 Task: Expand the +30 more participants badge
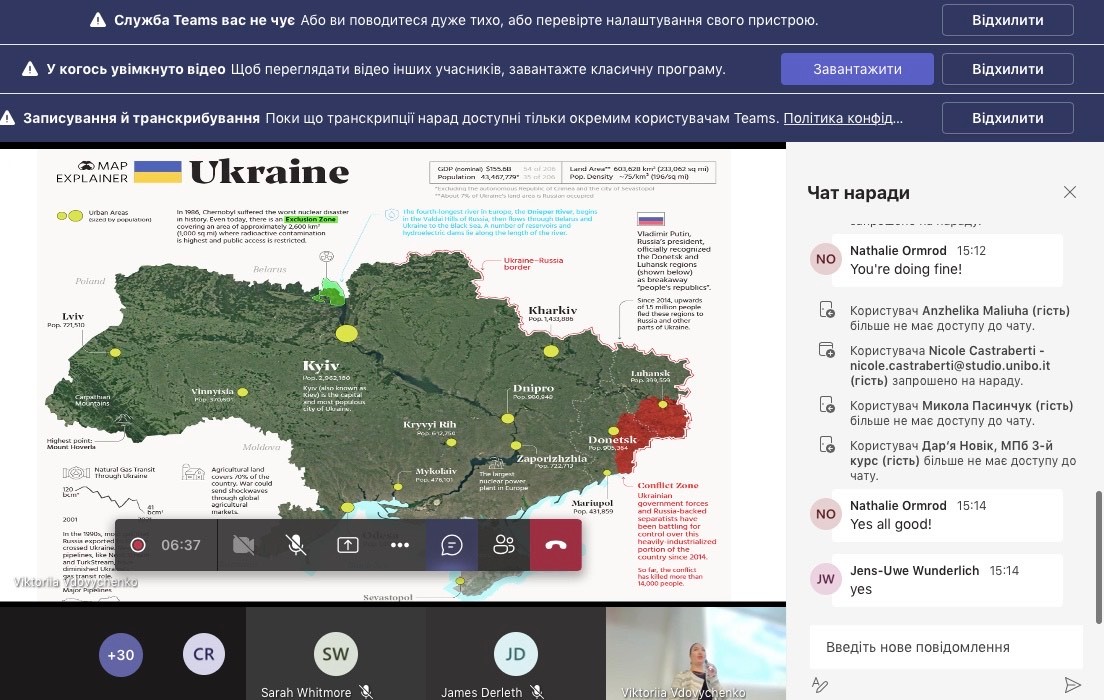click(x=120, y=655)
